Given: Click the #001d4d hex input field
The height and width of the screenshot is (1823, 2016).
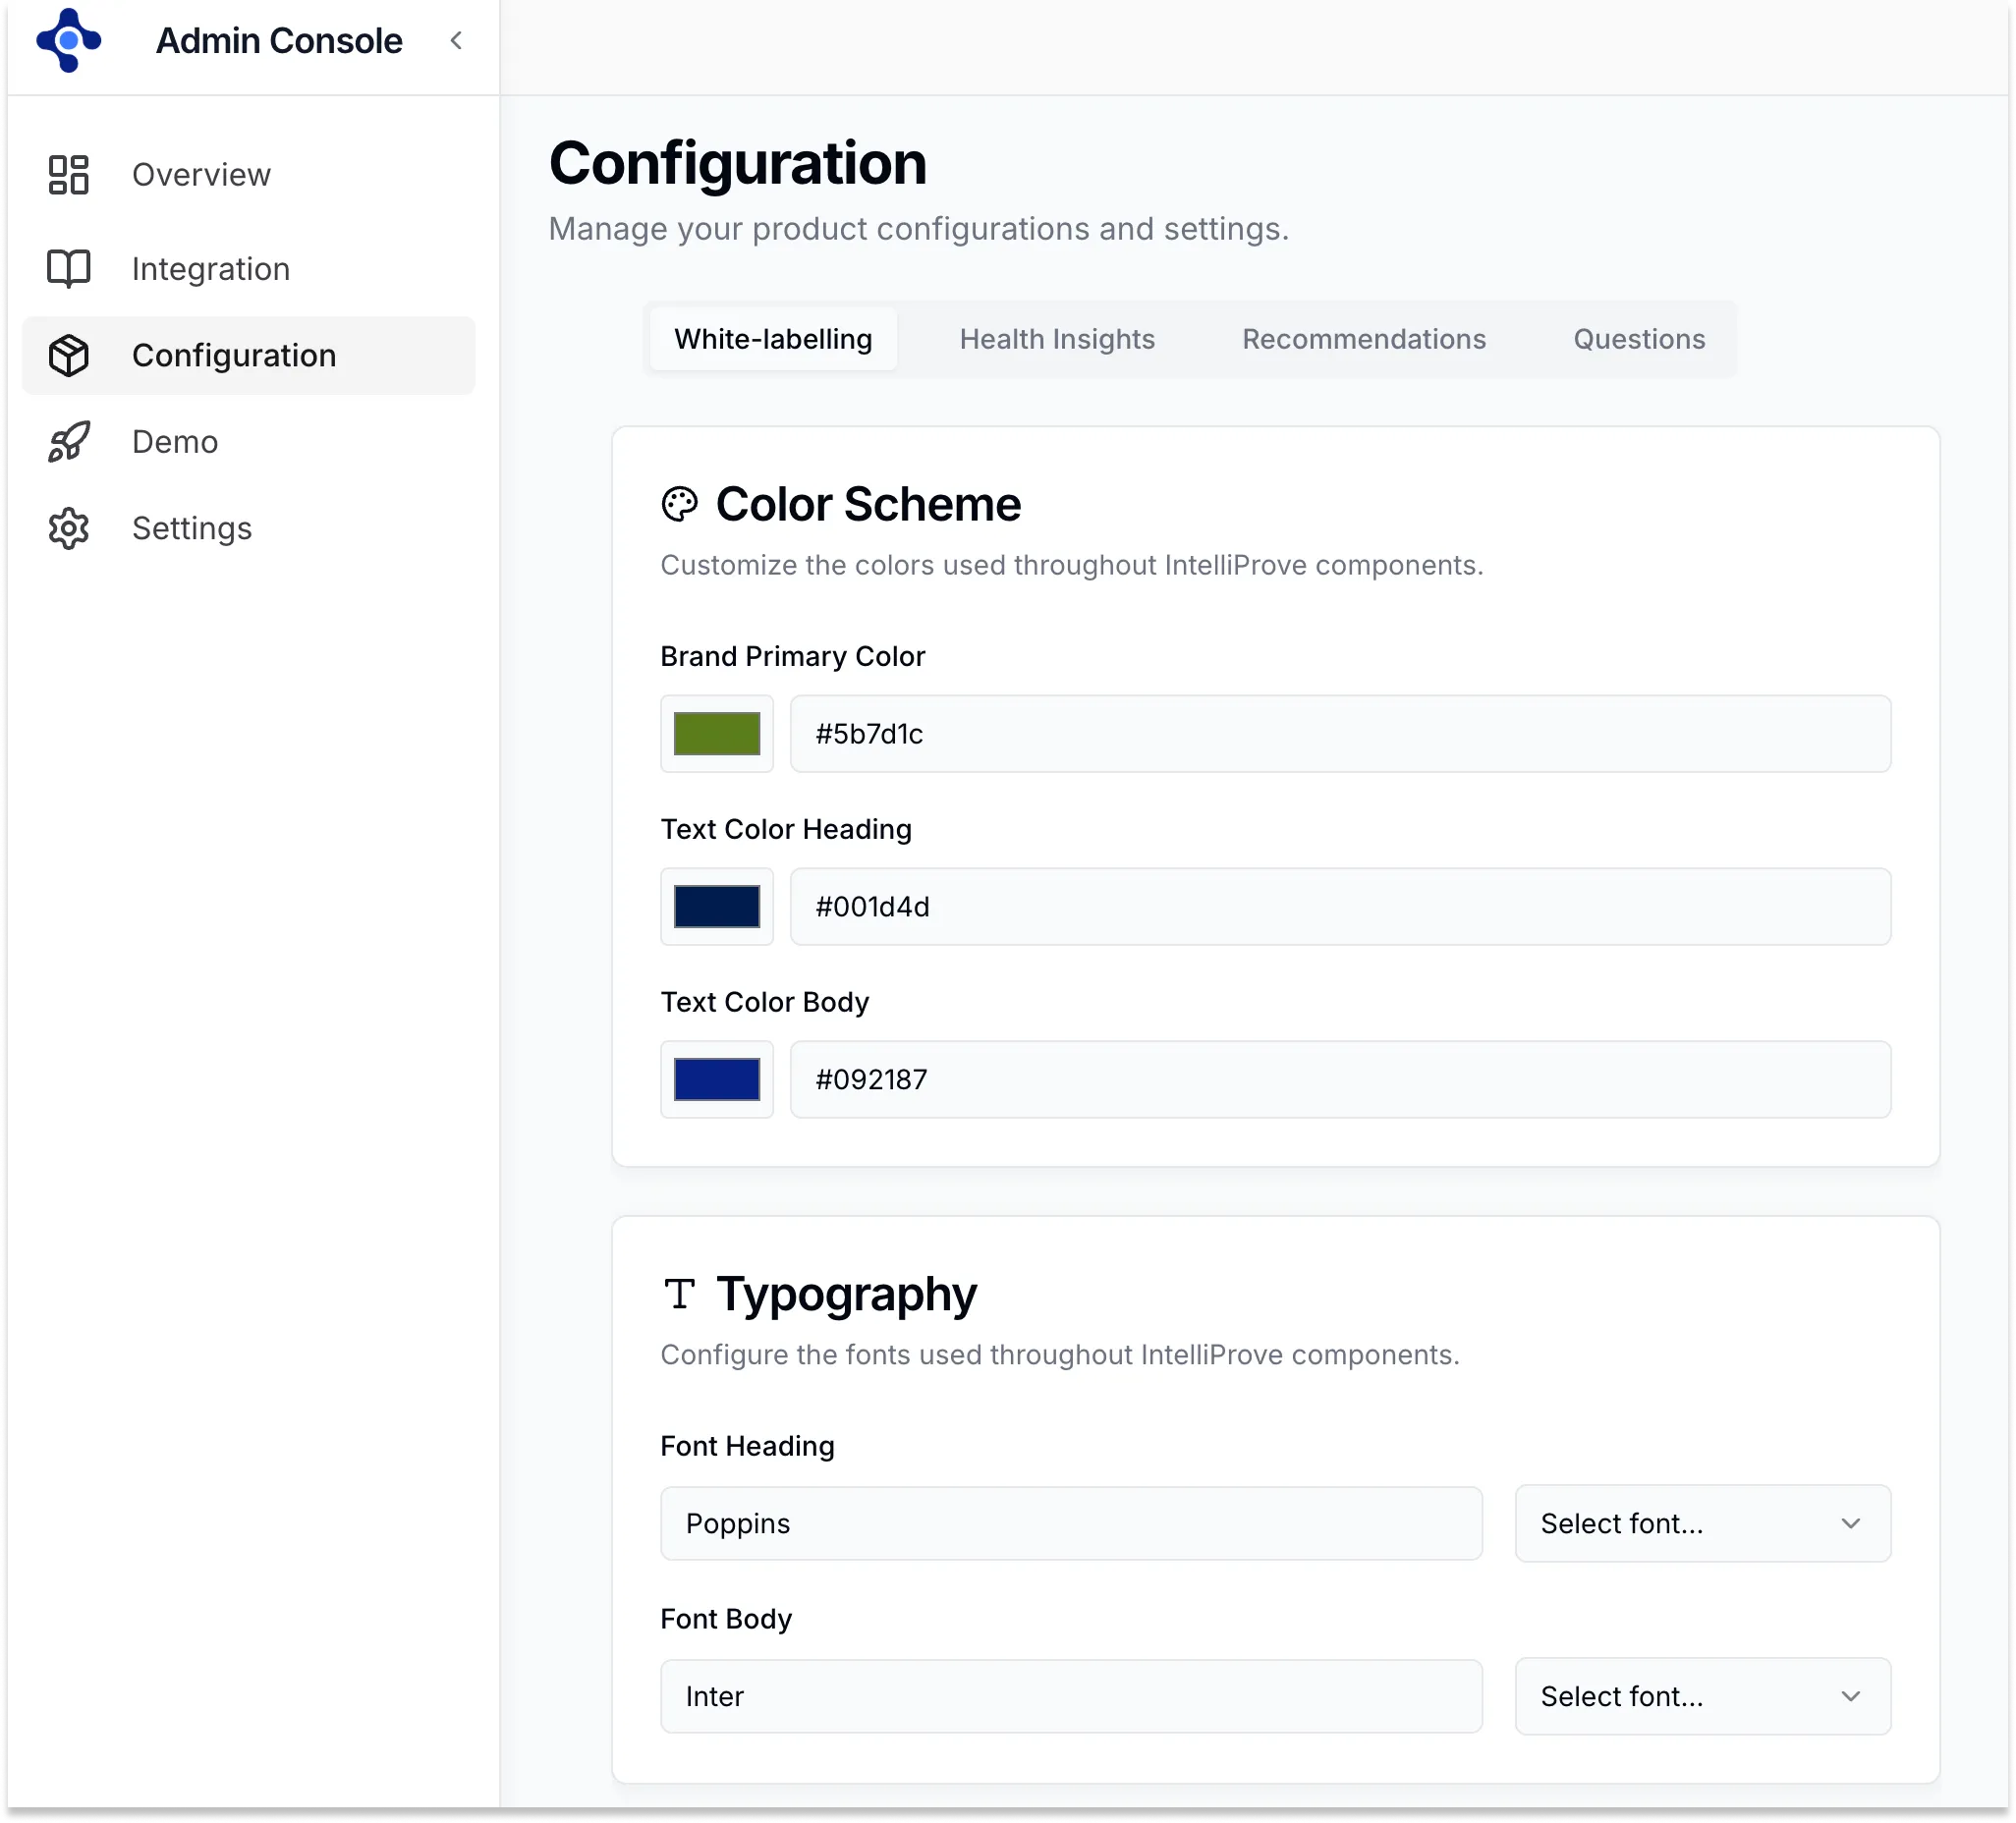Looking at the screenshot, I should tap(1340, 907).
